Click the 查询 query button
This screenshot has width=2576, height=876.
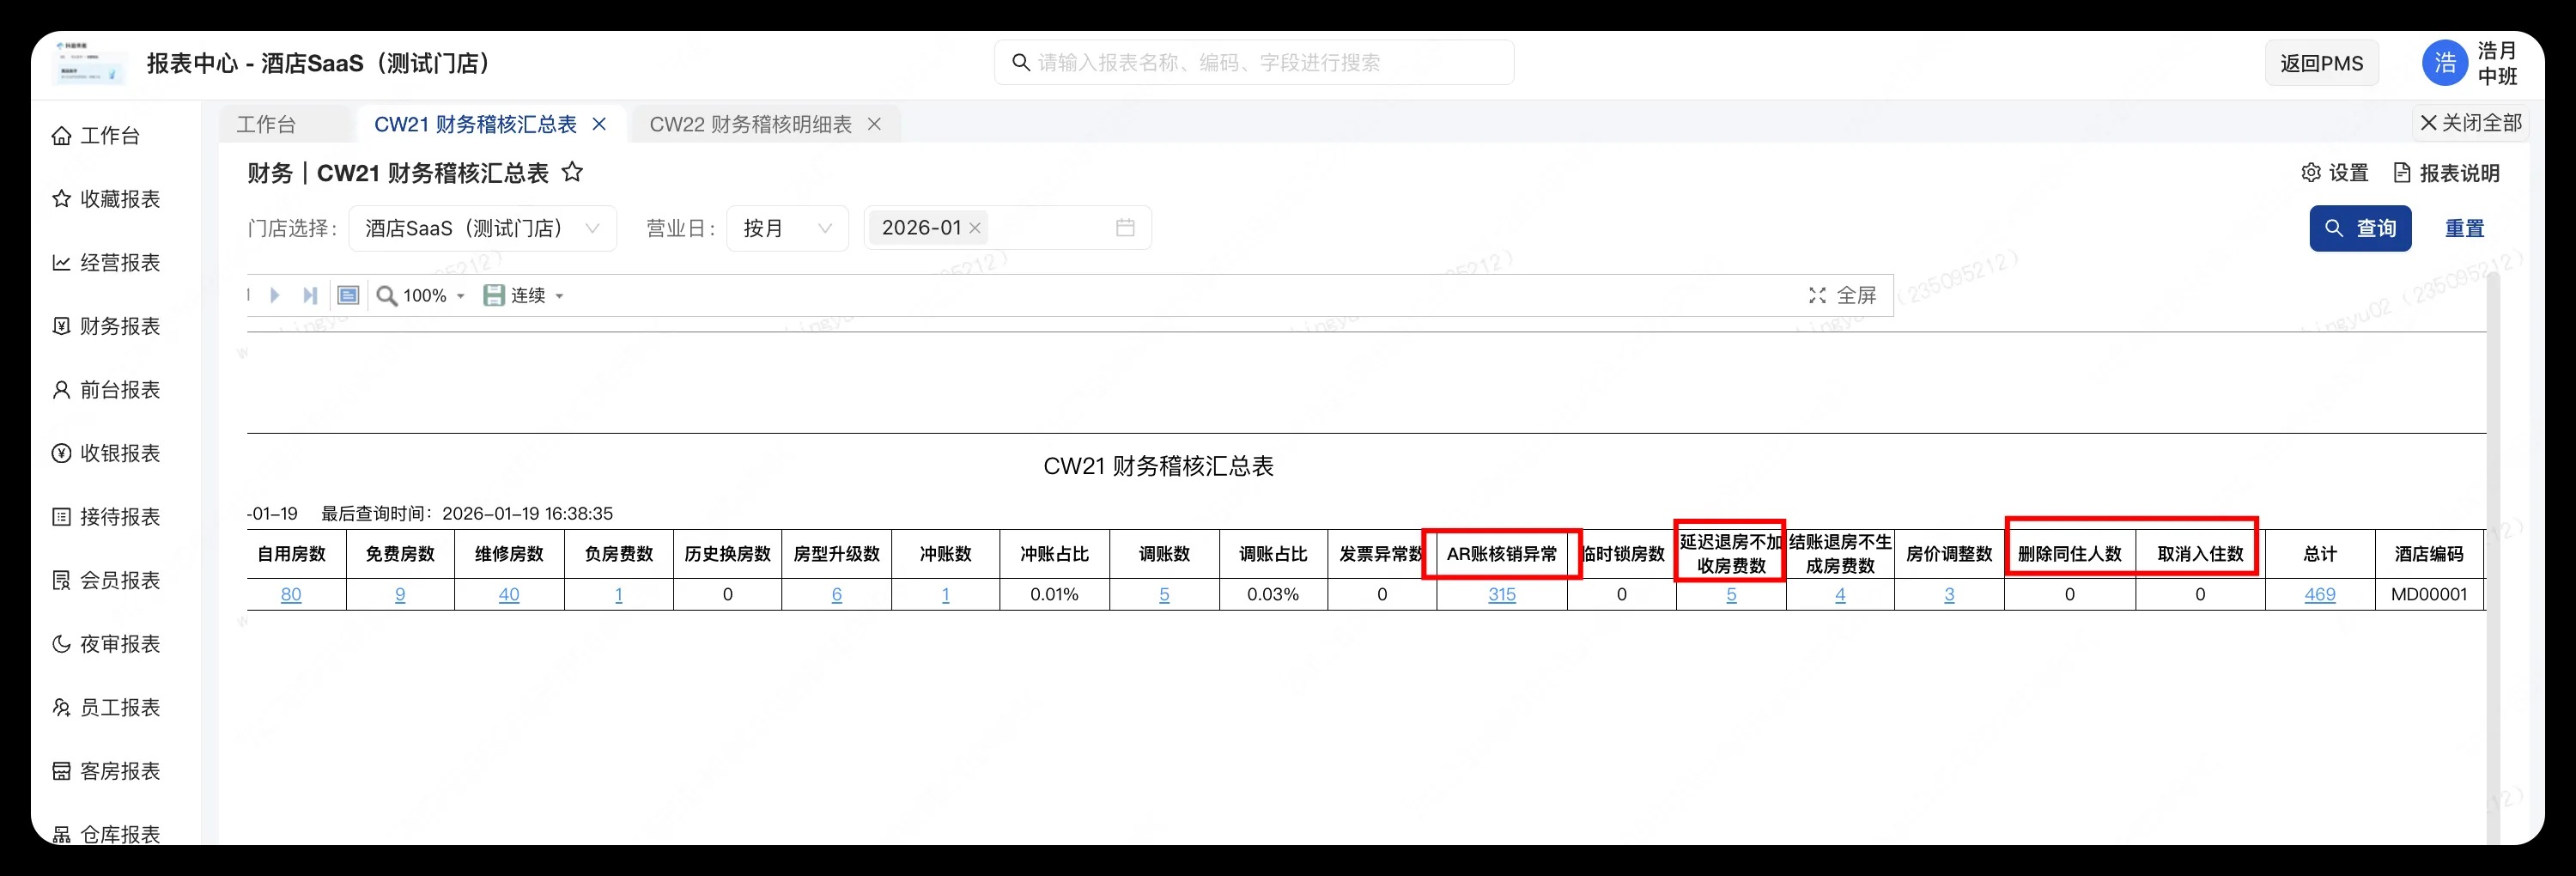coord(2360,227)
